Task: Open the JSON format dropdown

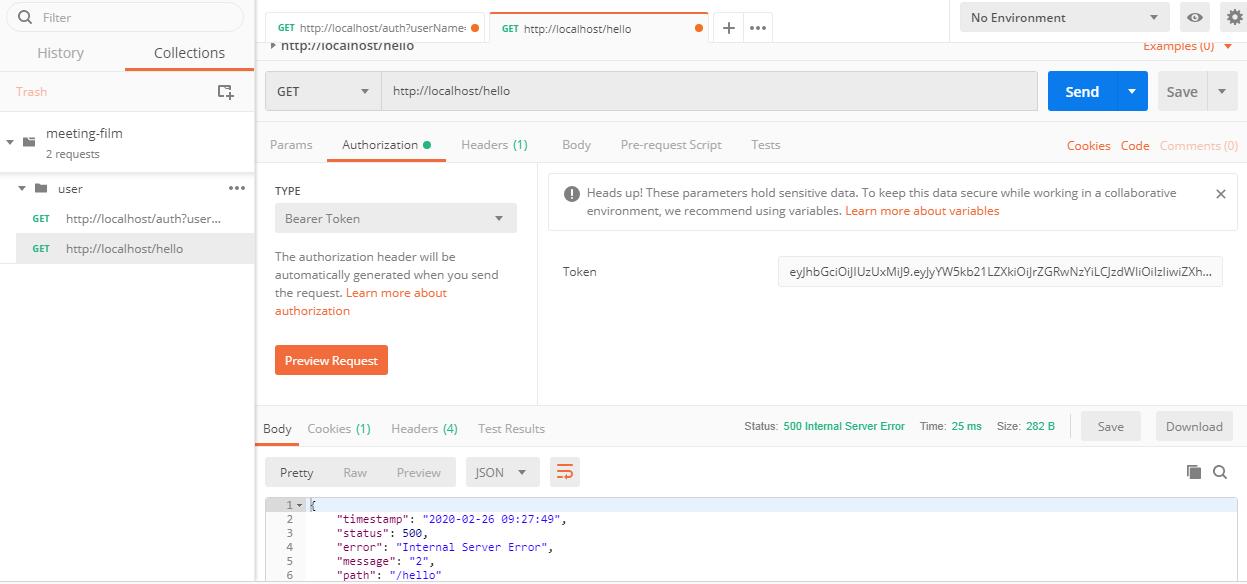Action: click(503, 472)
